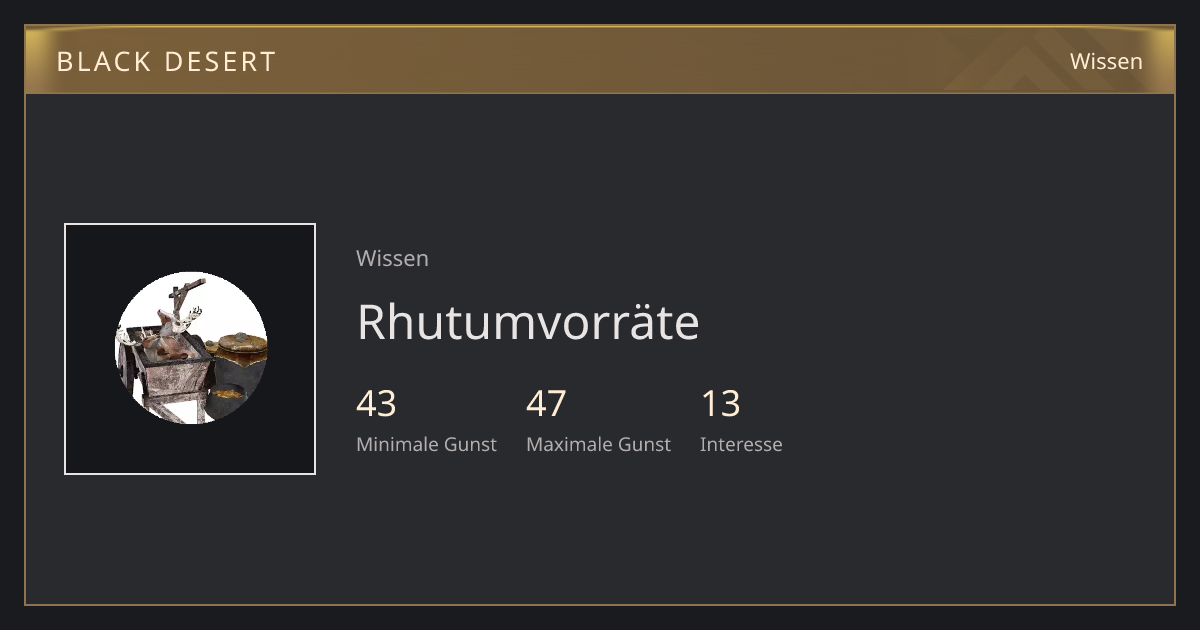1200x630 pixels.
Task: Click the interest value 13
Action: 720,404
